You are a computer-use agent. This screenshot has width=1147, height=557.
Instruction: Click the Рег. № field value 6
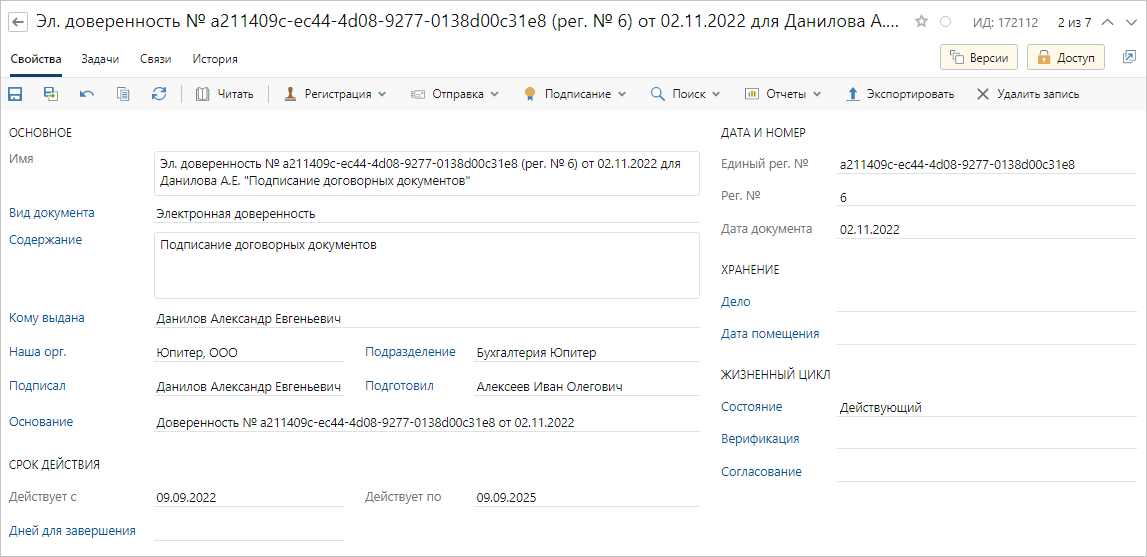pos(987,197)
